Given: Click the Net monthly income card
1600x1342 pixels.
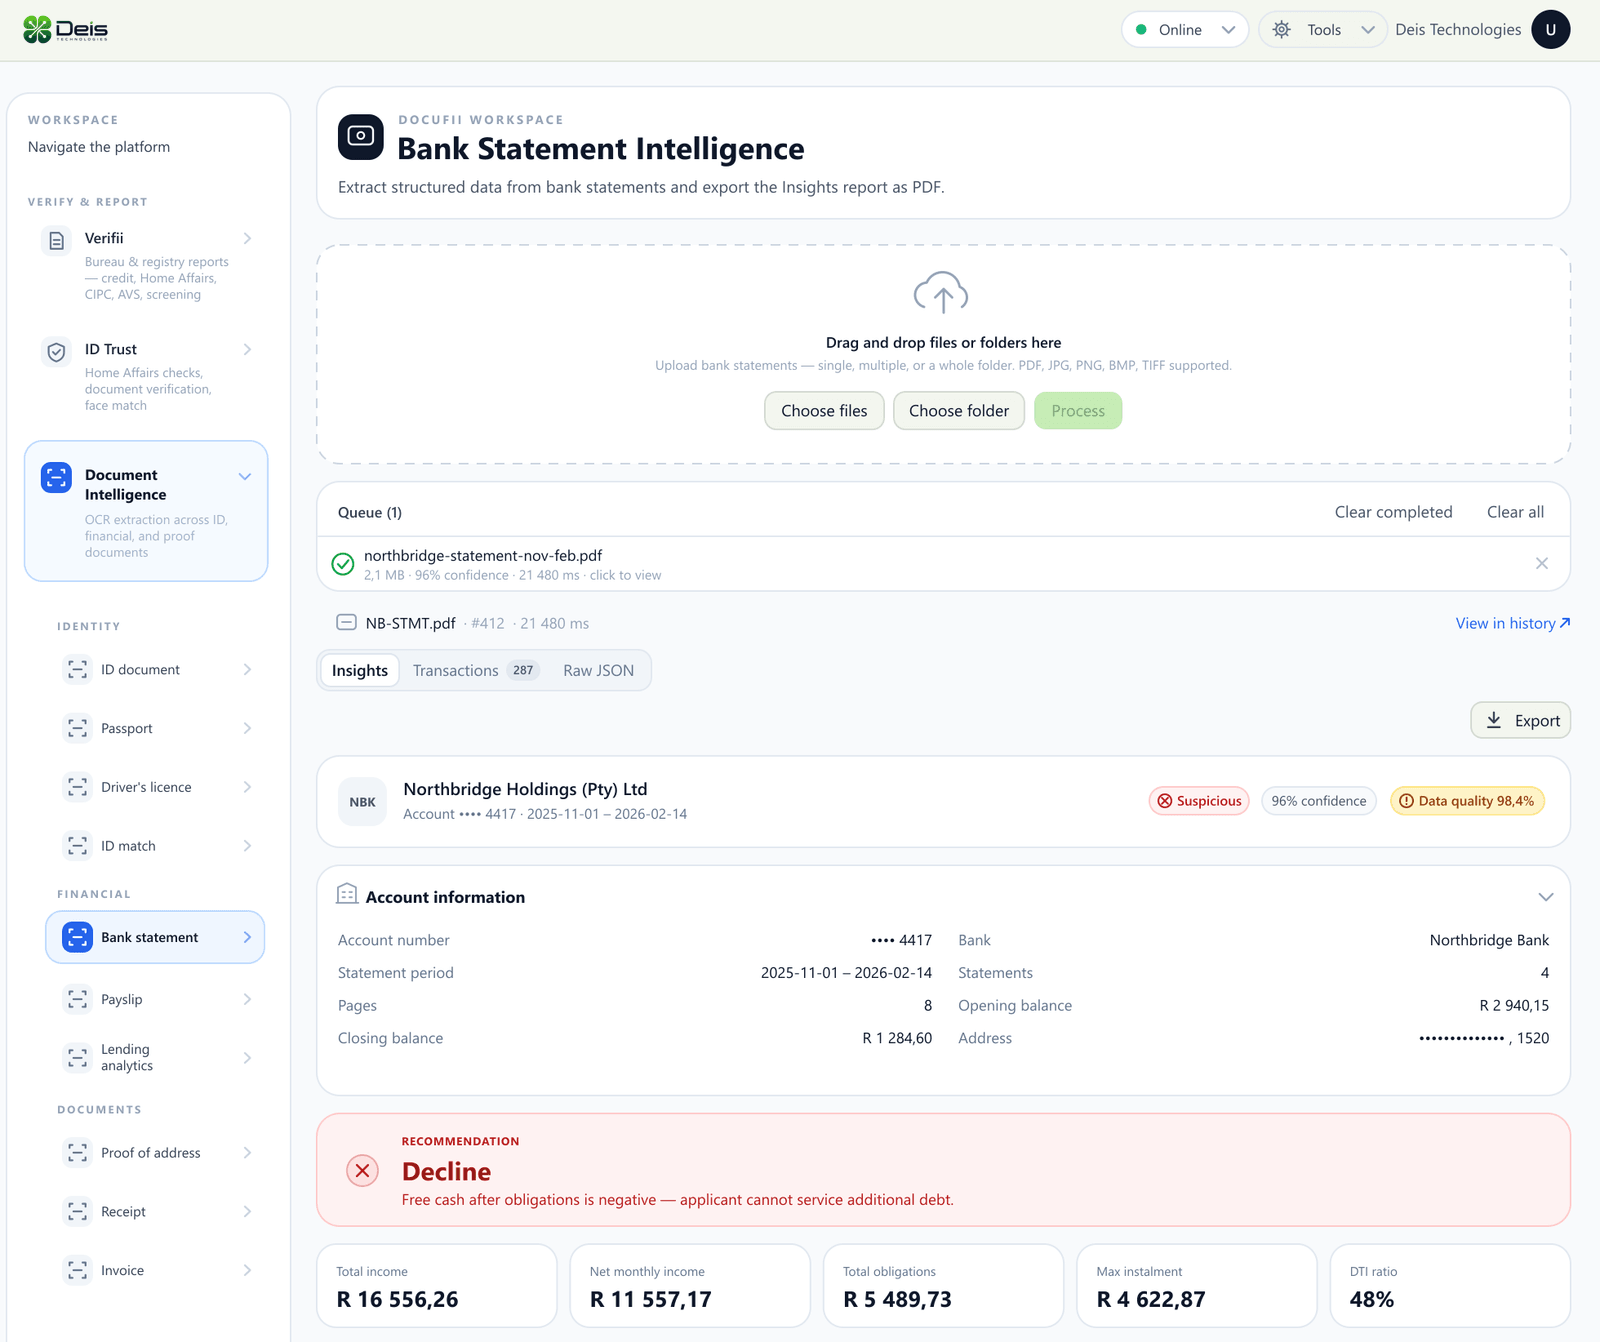Looking at the screenshot, I should [x=690, y=1286].
